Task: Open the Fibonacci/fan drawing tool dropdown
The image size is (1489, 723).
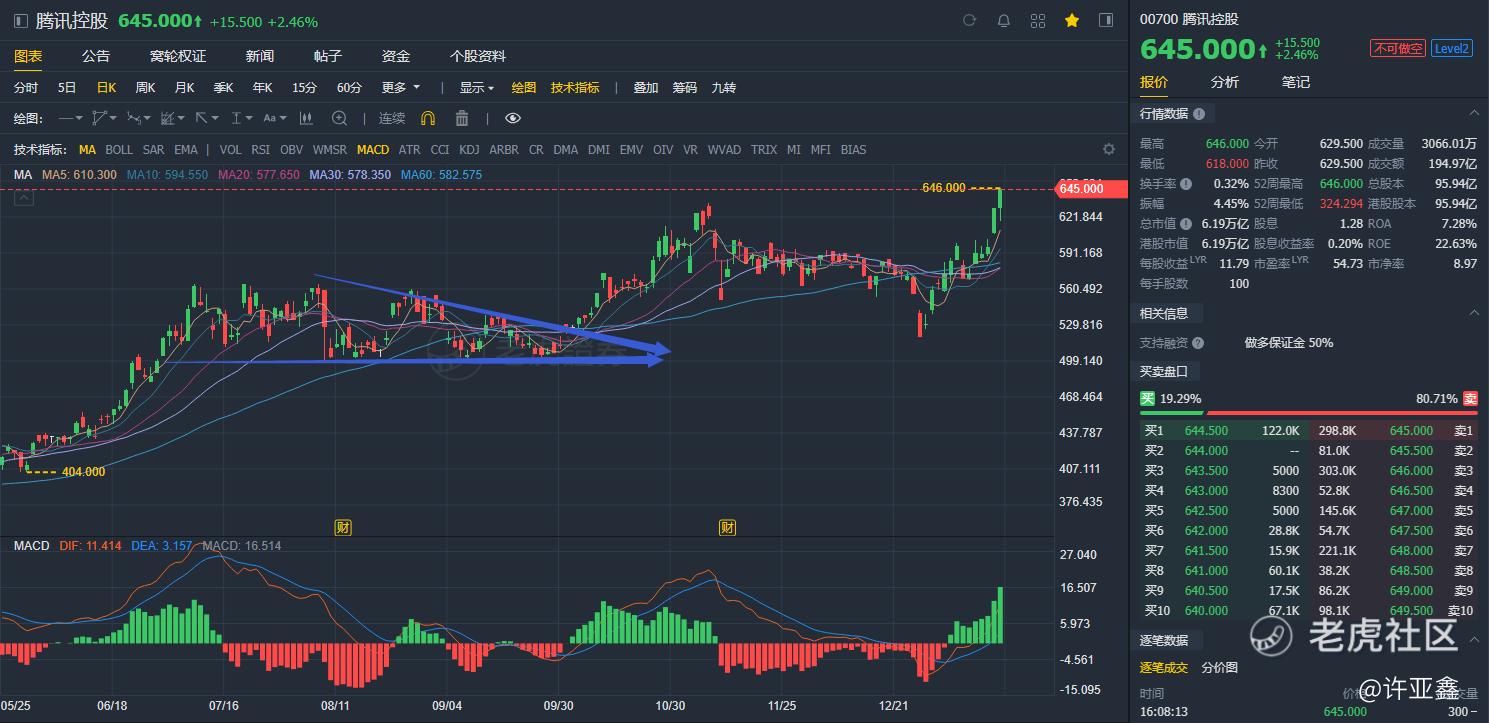Action: point(173,118)
